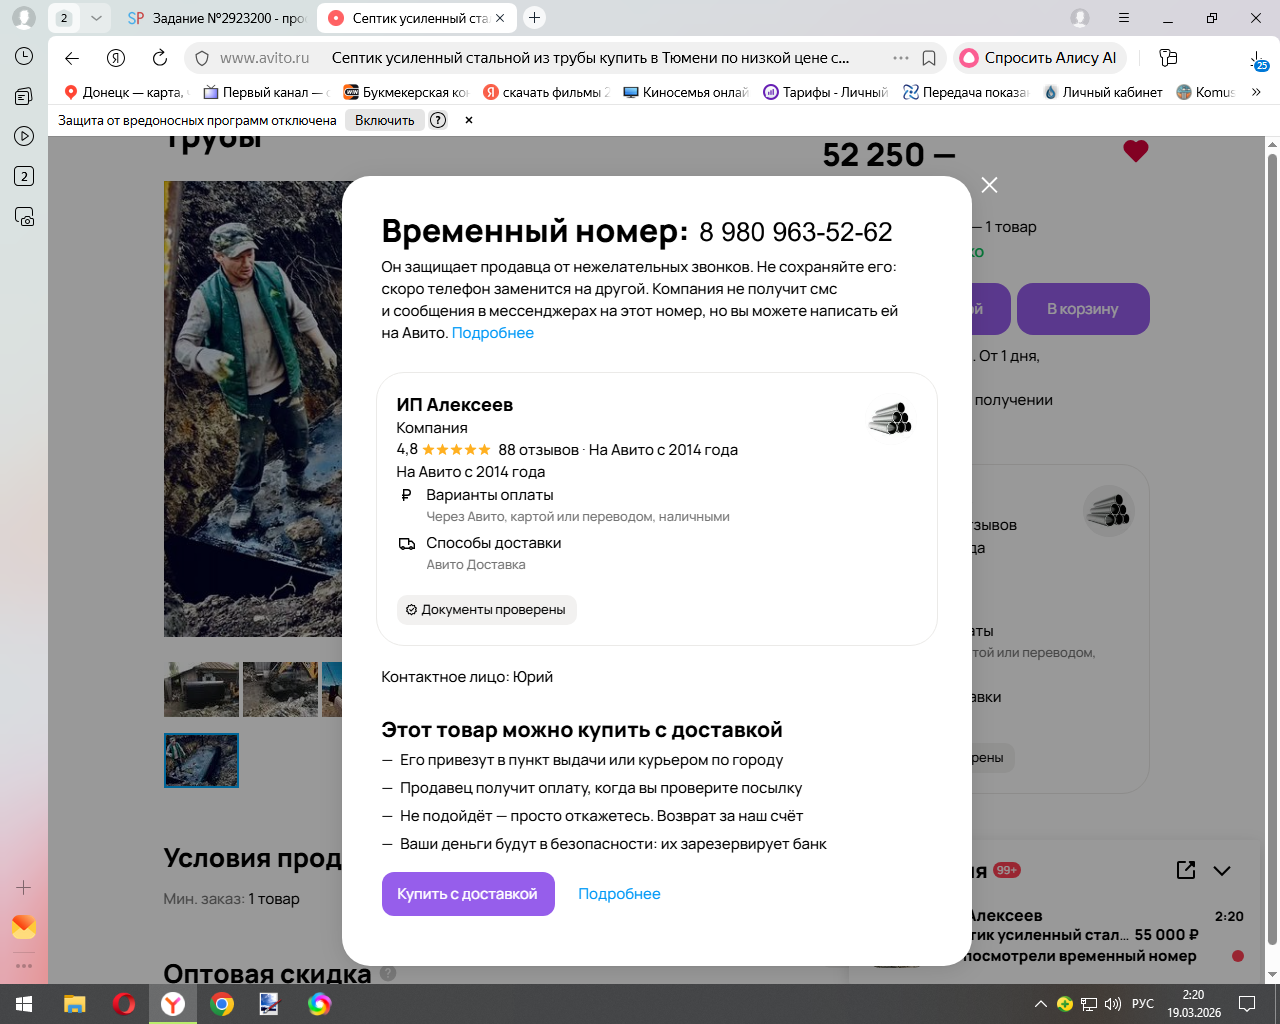Viewport: 1280px width, 1024px height.
Task: Bookmark this page with the bookmark icon
Action: [929, 58]
